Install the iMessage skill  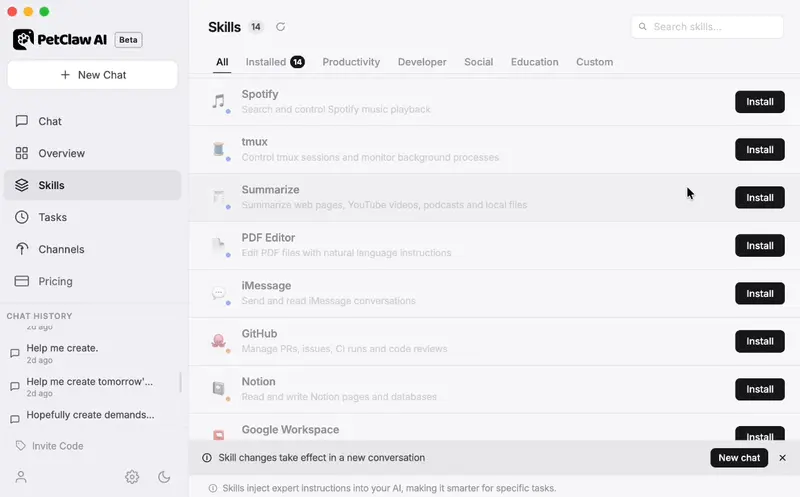click(x=760, y=293)
